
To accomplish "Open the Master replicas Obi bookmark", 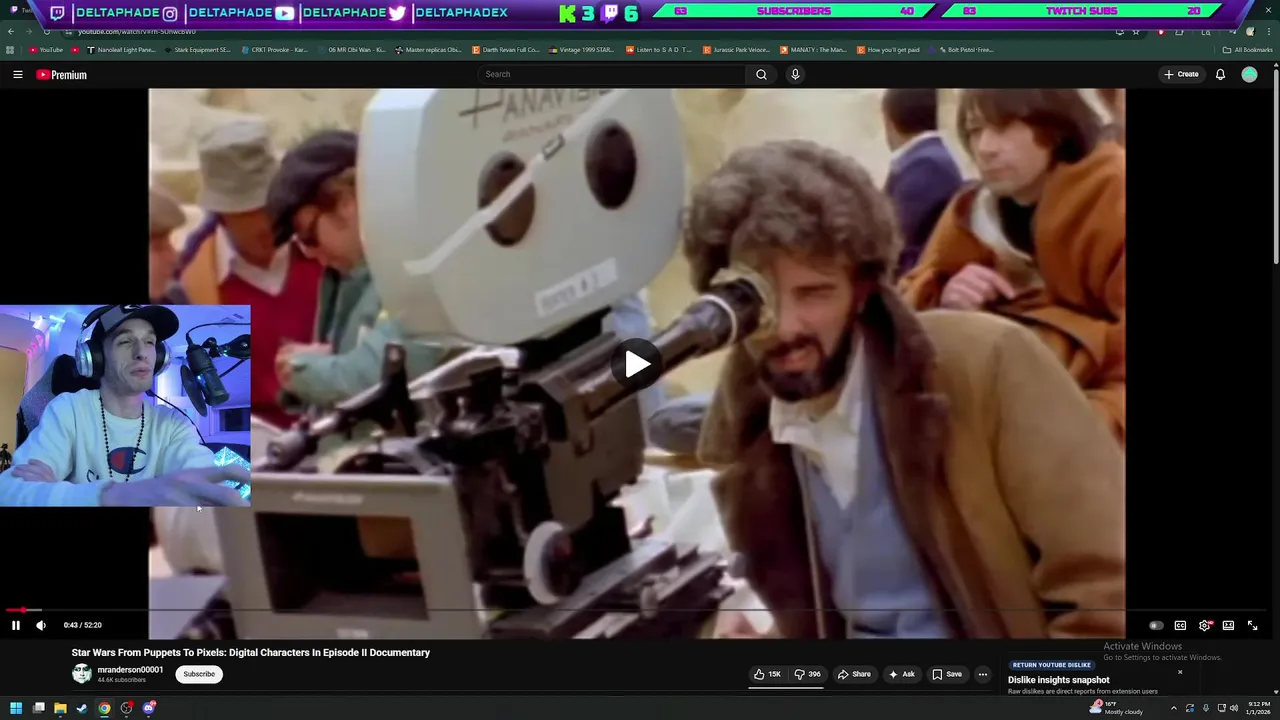I will click(429, 50).
